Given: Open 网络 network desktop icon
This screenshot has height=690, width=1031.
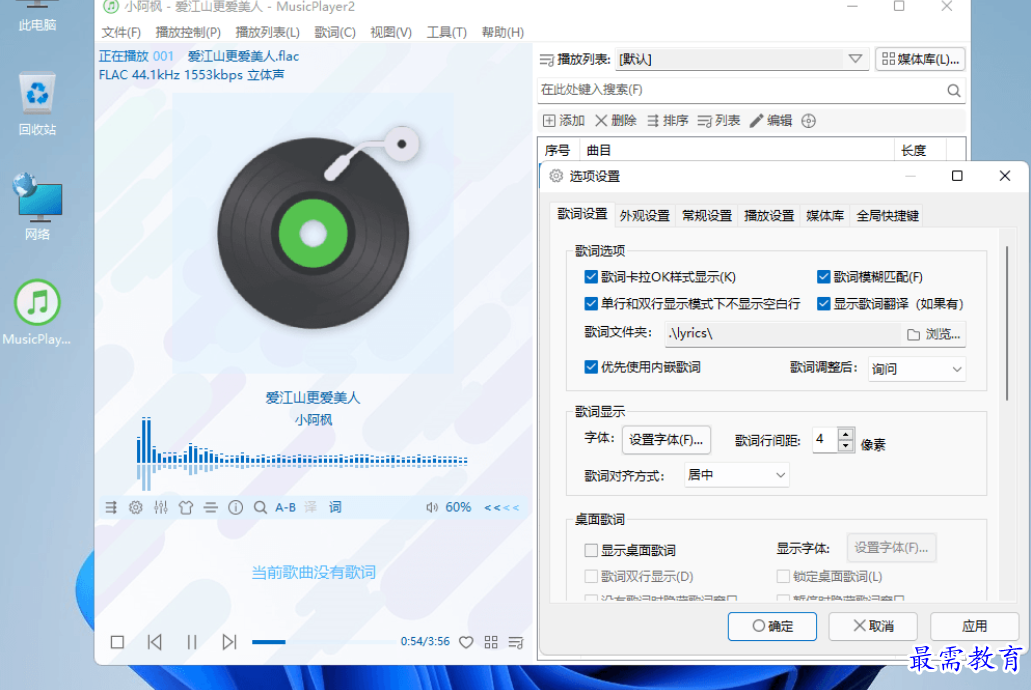Looking at the screenshot, I should (37, 207).
